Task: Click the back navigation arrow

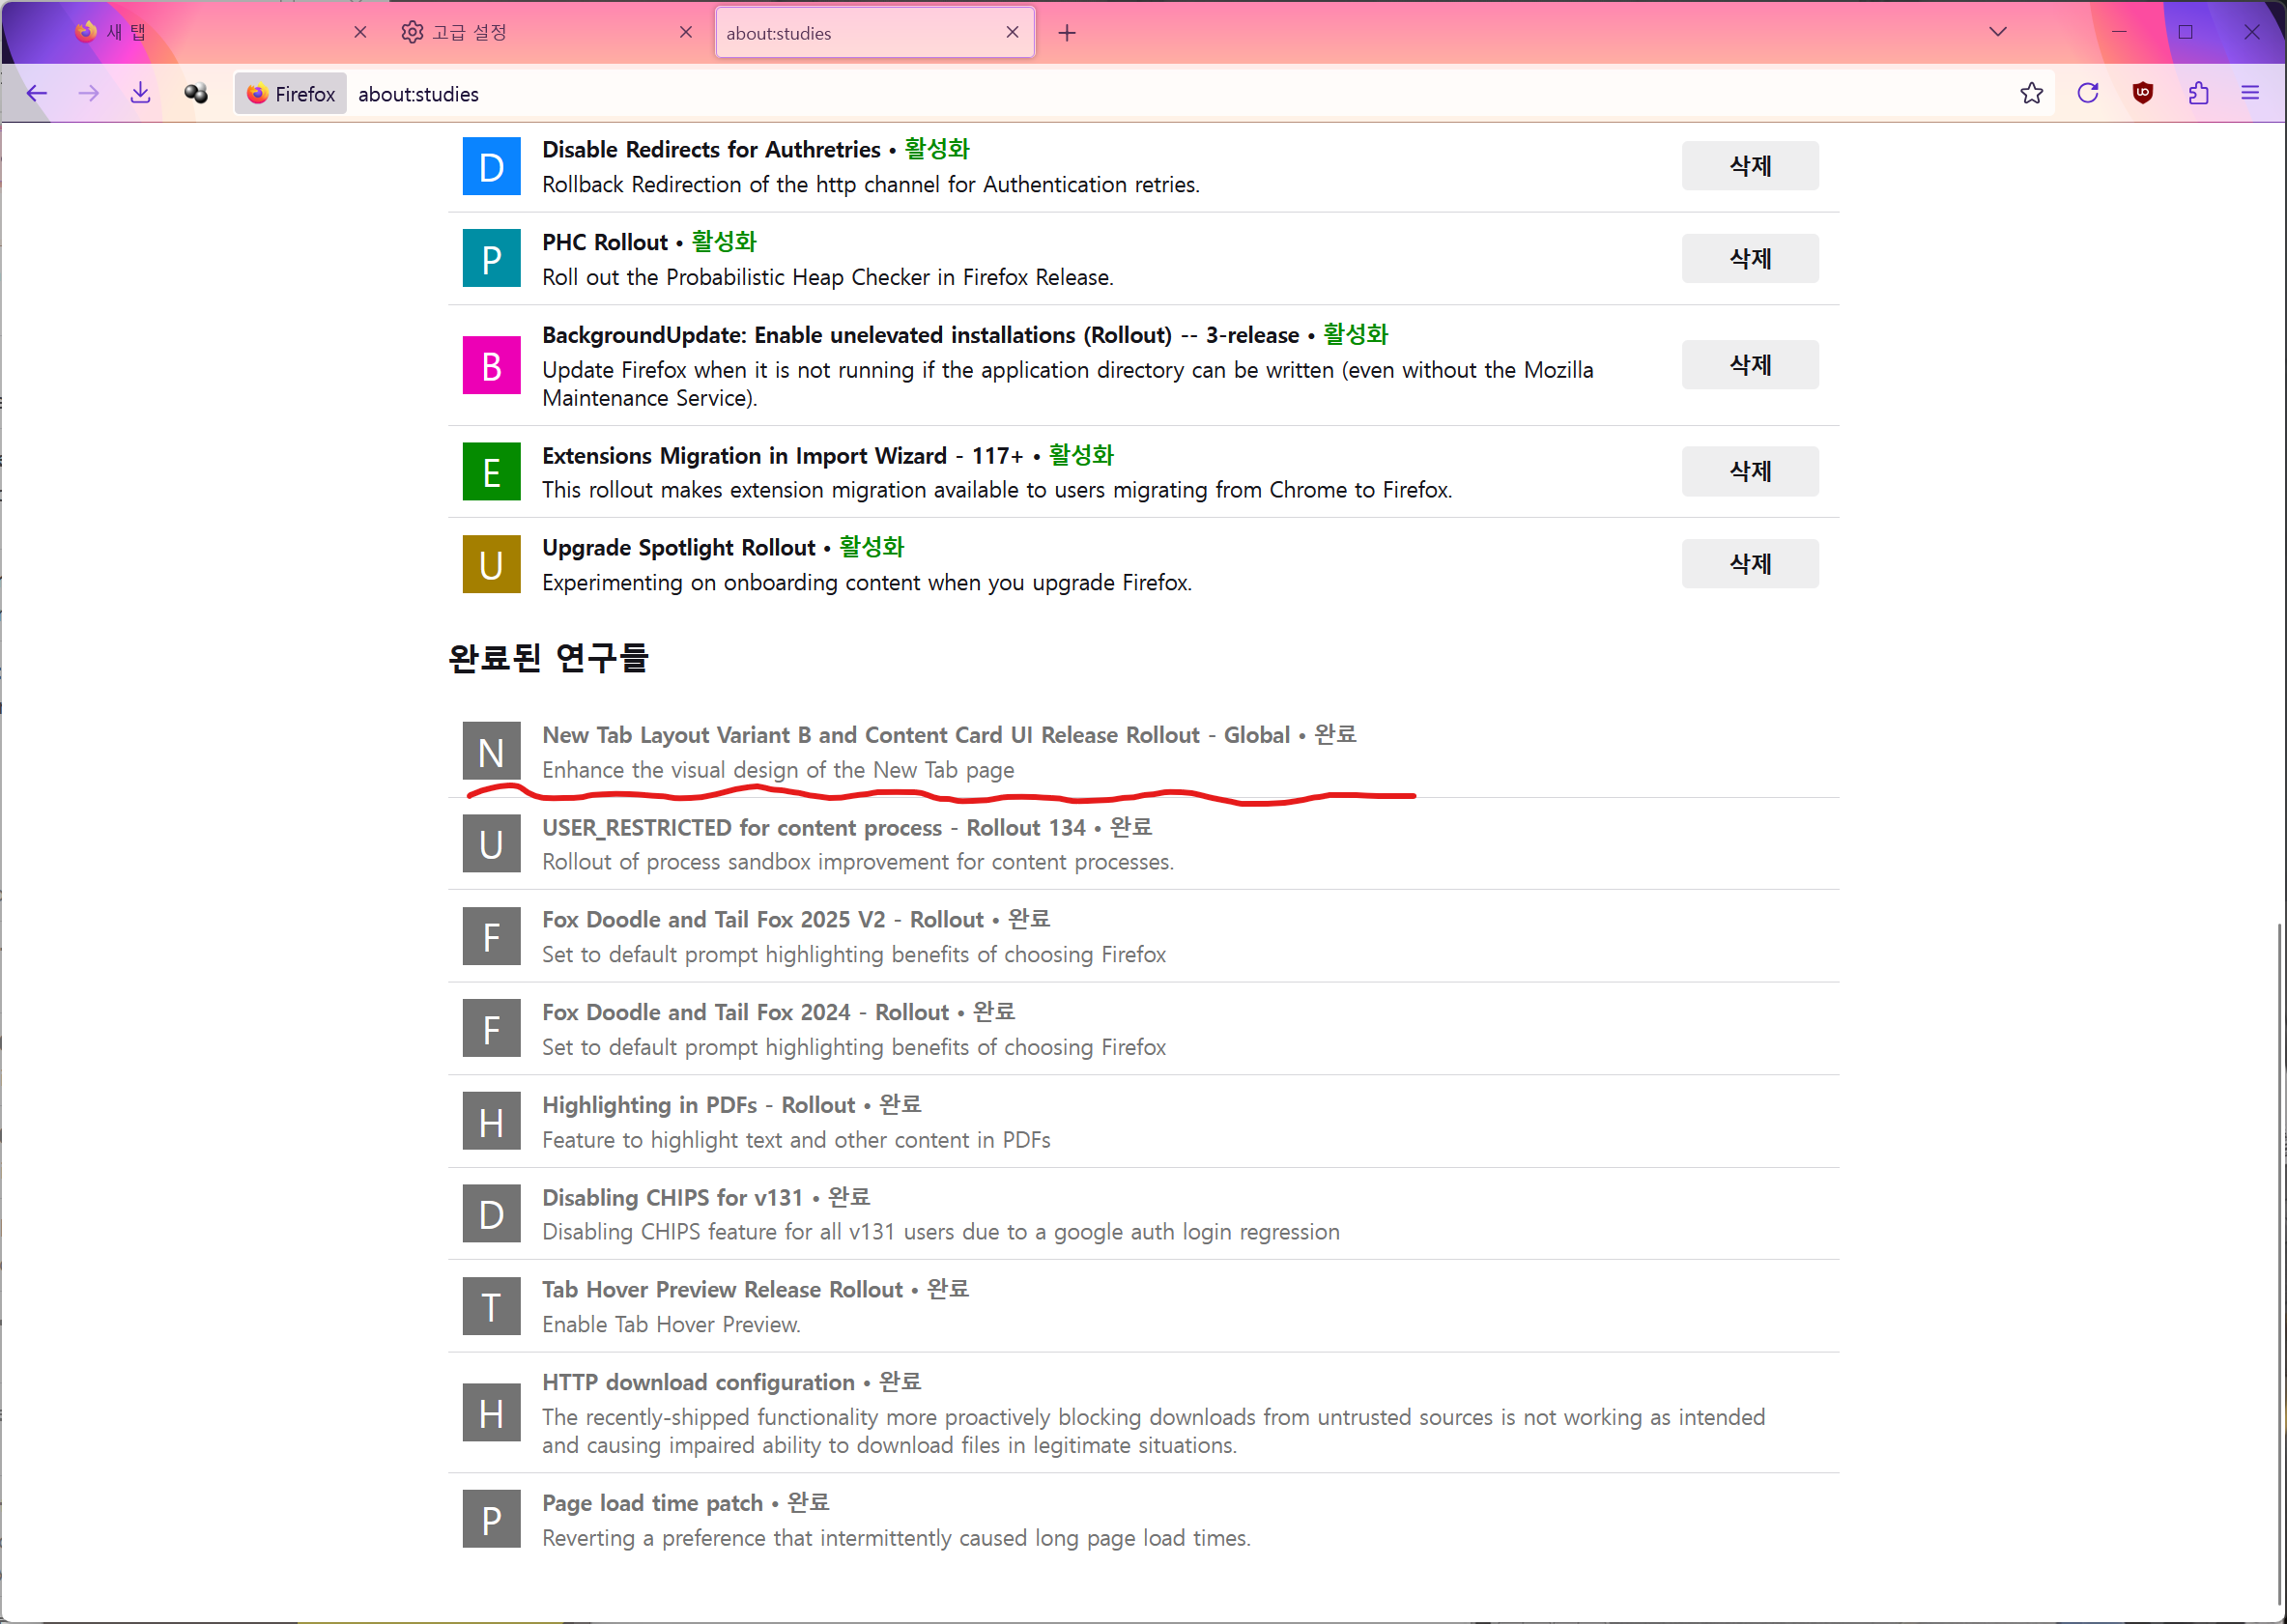Action: [37, 94]
